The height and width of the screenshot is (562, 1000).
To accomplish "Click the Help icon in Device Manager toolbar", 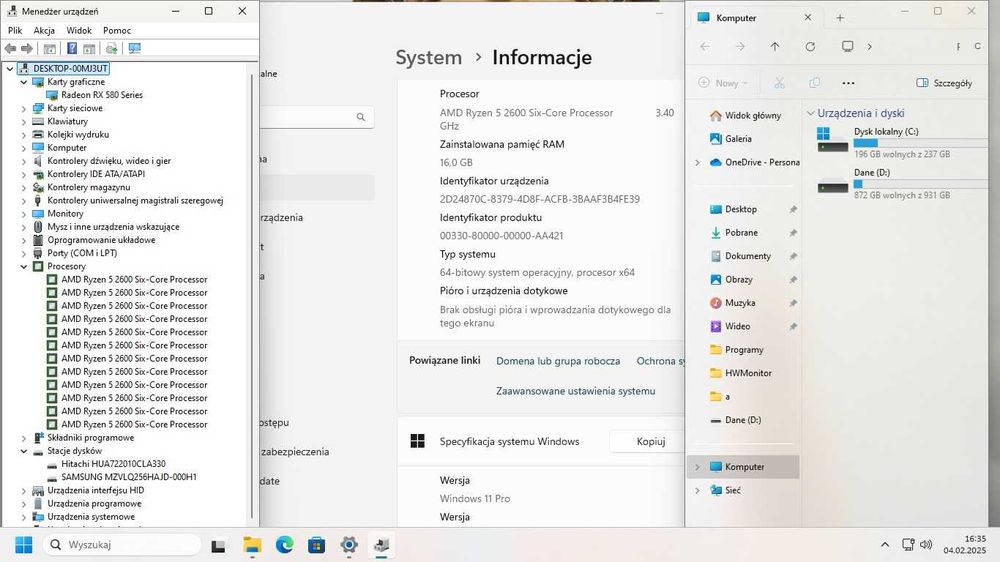I will pos(72,48).
